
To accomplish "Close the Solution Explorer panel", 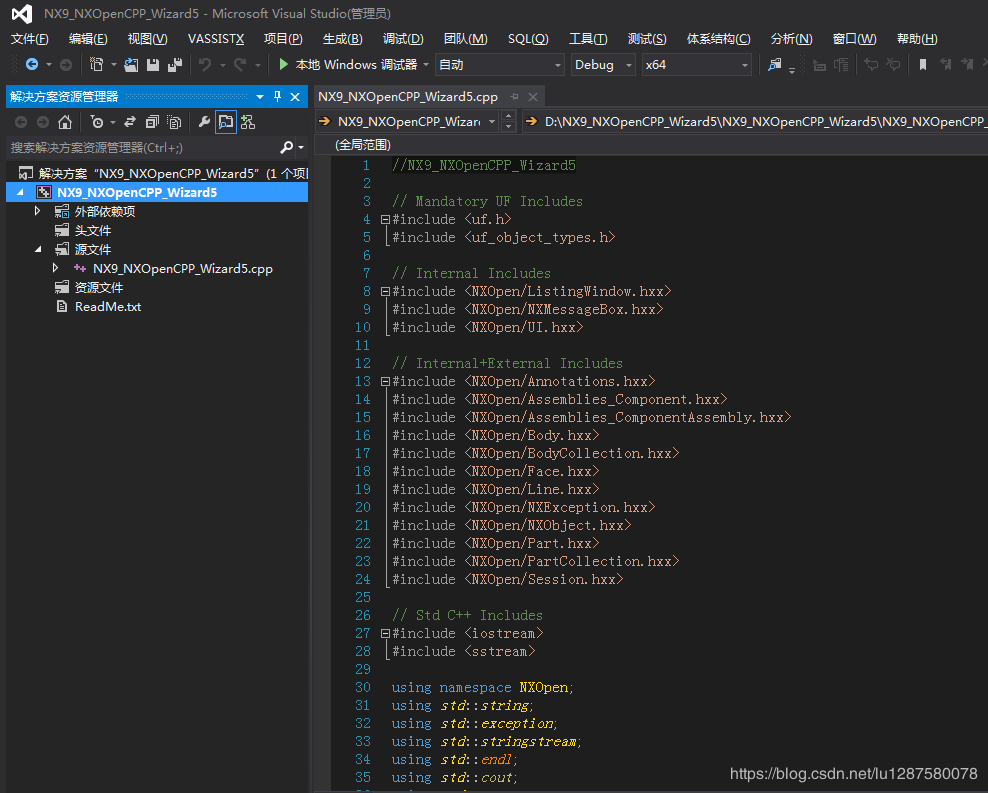I will coord(295,96).
